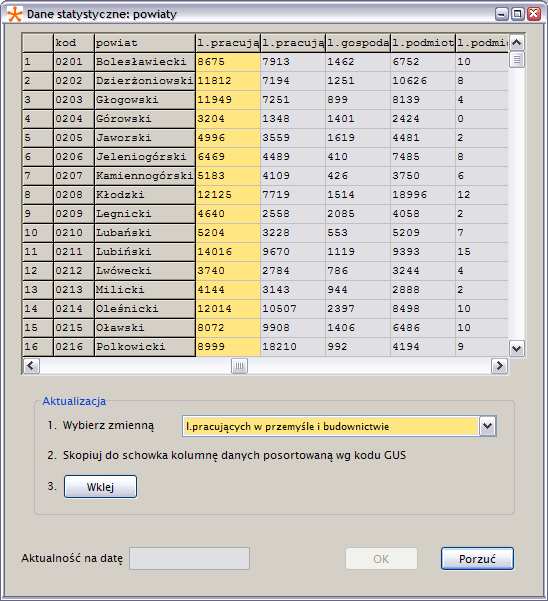Click table vertical scrollbar up arrow
Image resolution: width=548 pixels, height=601 pixels.
[517, 42]
